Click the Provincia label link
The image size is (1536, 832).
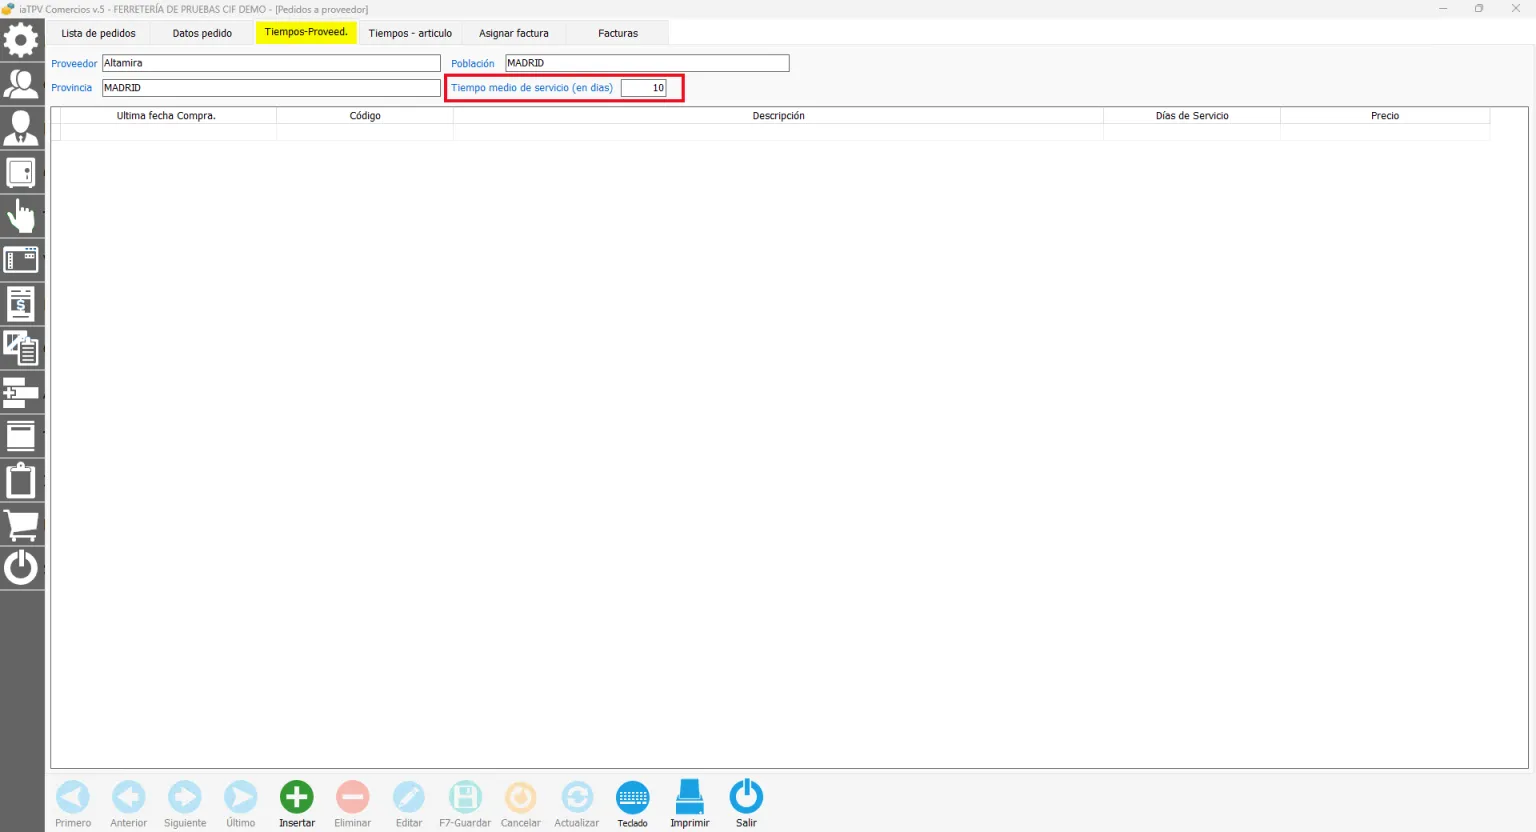point(72,88)
